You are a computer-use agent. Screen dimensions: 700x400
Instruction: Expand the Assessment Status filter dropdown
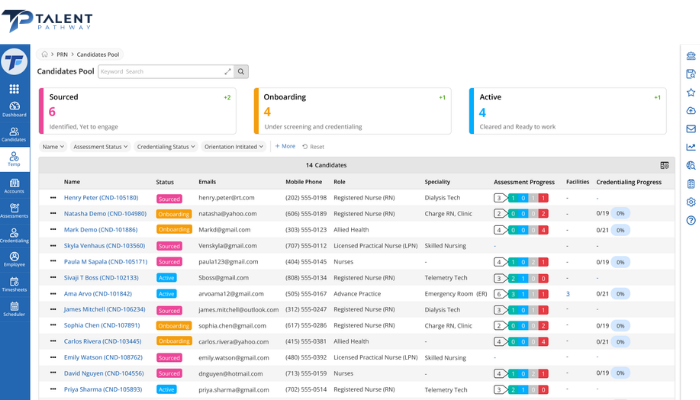point(100,146)
